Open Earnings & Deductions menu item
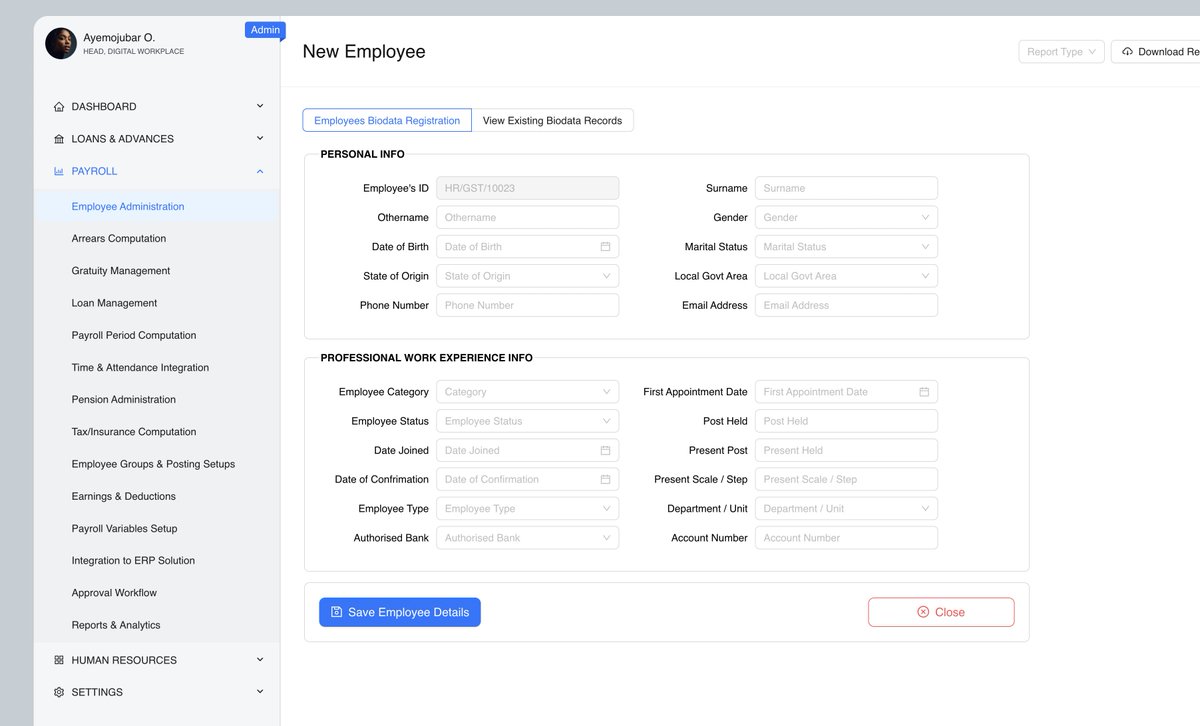The image size is (1200, 726). 157,496
